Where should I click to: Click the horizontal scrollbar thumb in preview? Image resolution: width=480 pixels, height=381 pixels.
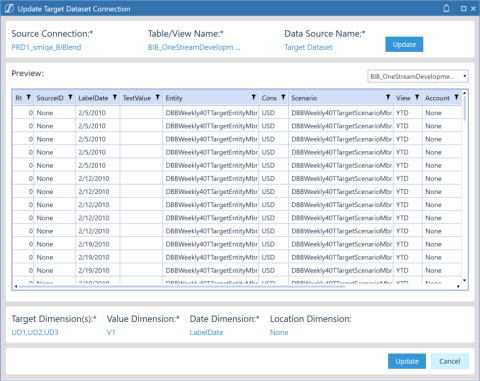click(182, 286)
